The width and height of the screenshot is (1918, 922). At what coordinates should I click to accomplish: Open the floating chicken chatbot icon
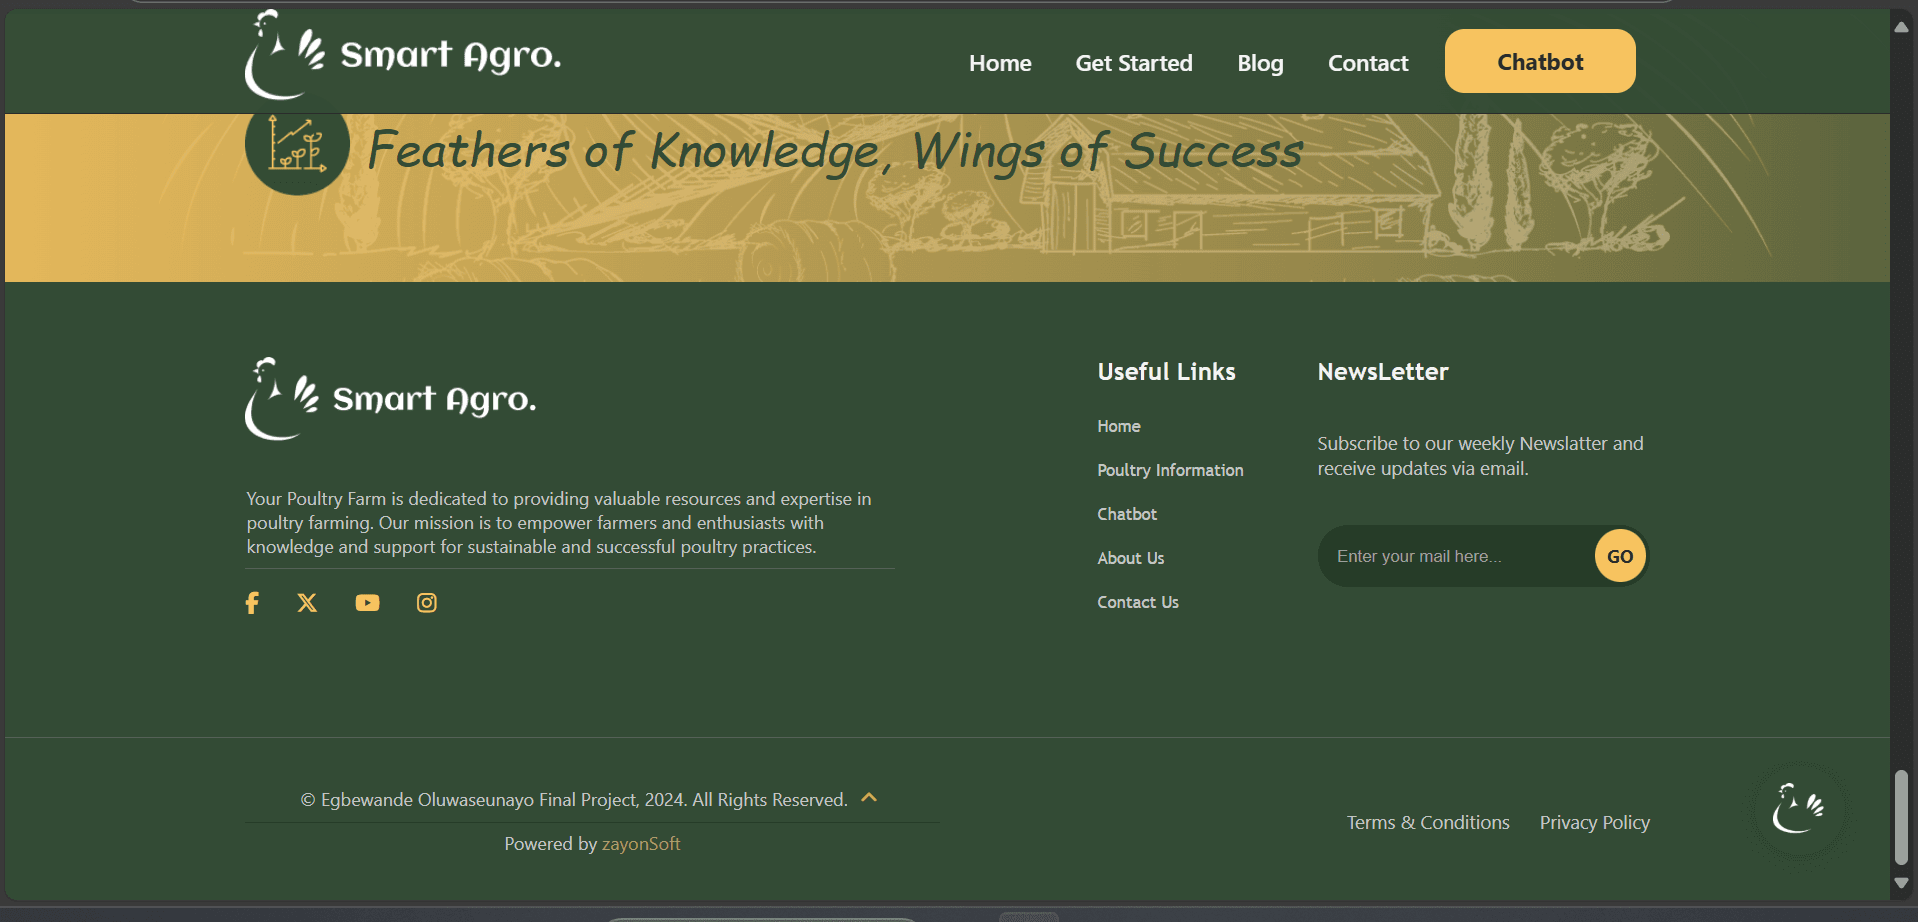(x=1798, y=810)
